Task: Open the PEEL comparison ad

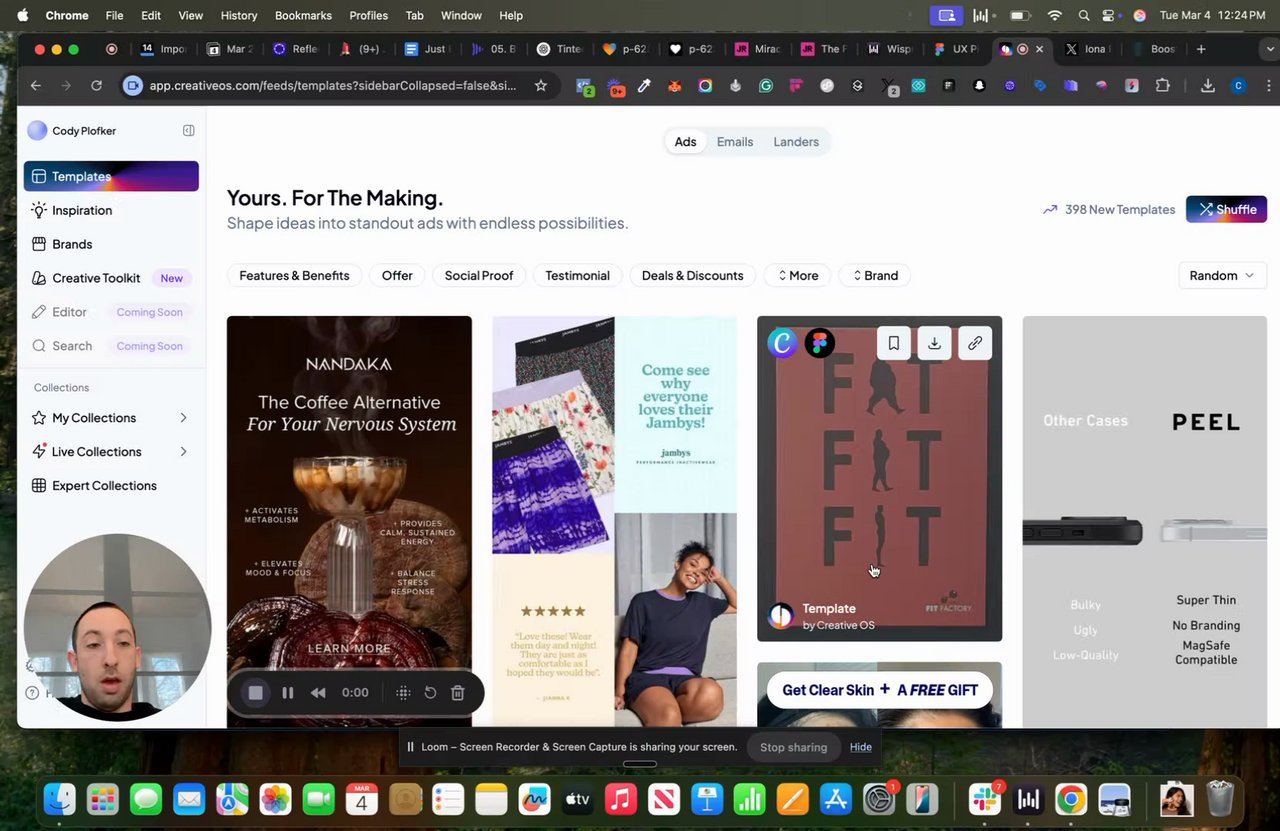Action: (x=1144, y=521)
